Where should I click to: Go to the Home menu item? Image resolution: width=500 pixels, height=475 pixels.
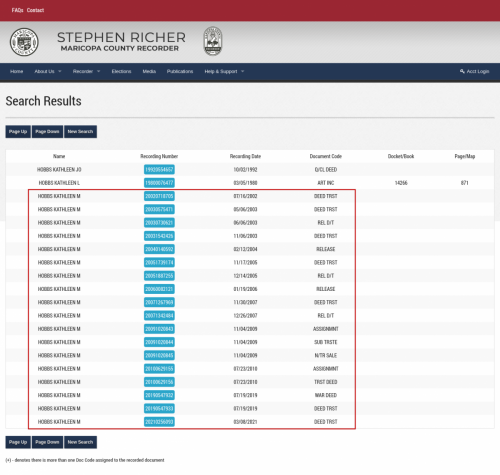point(17,71)
